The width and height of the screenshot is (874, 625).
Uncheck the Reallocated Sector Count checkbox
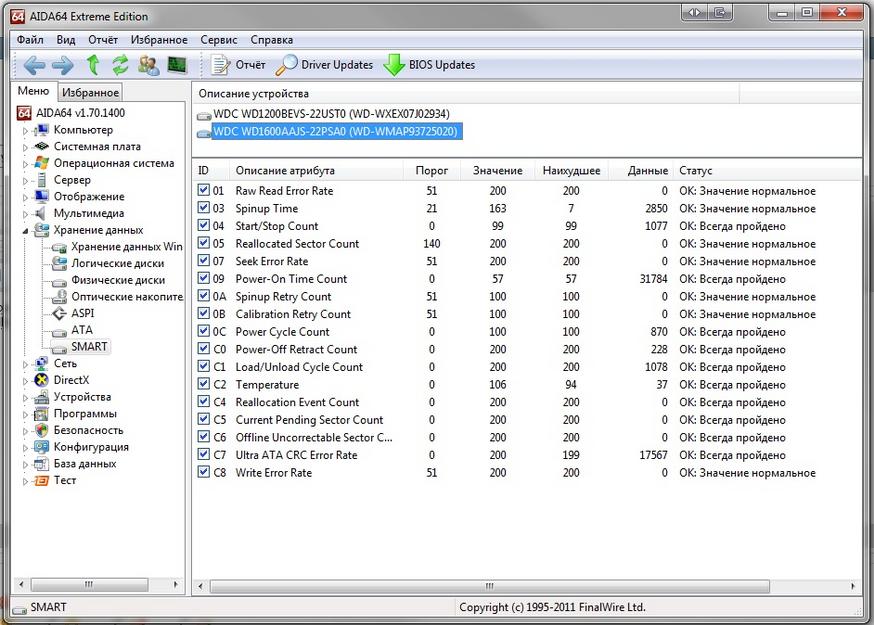[203, 243]
